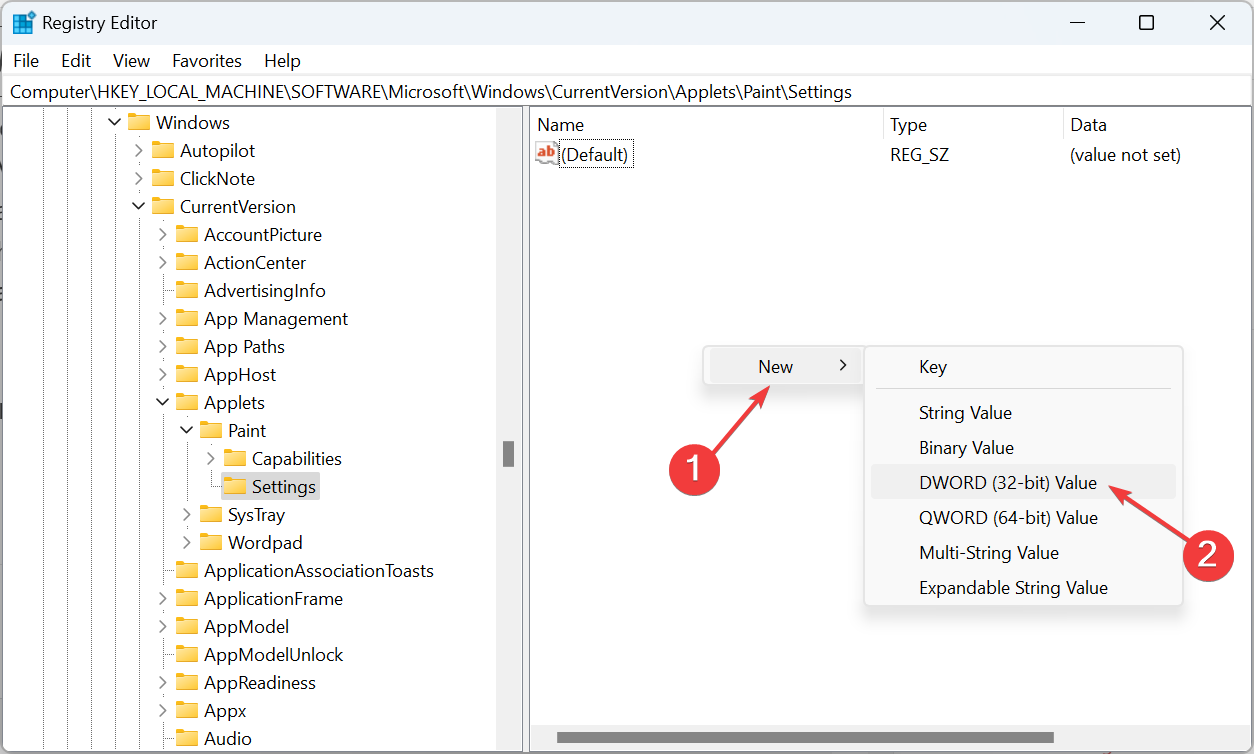Collapse the Windows tree node
The height and width of the screenshot is (754, 1254).
(x=114, y=122)
